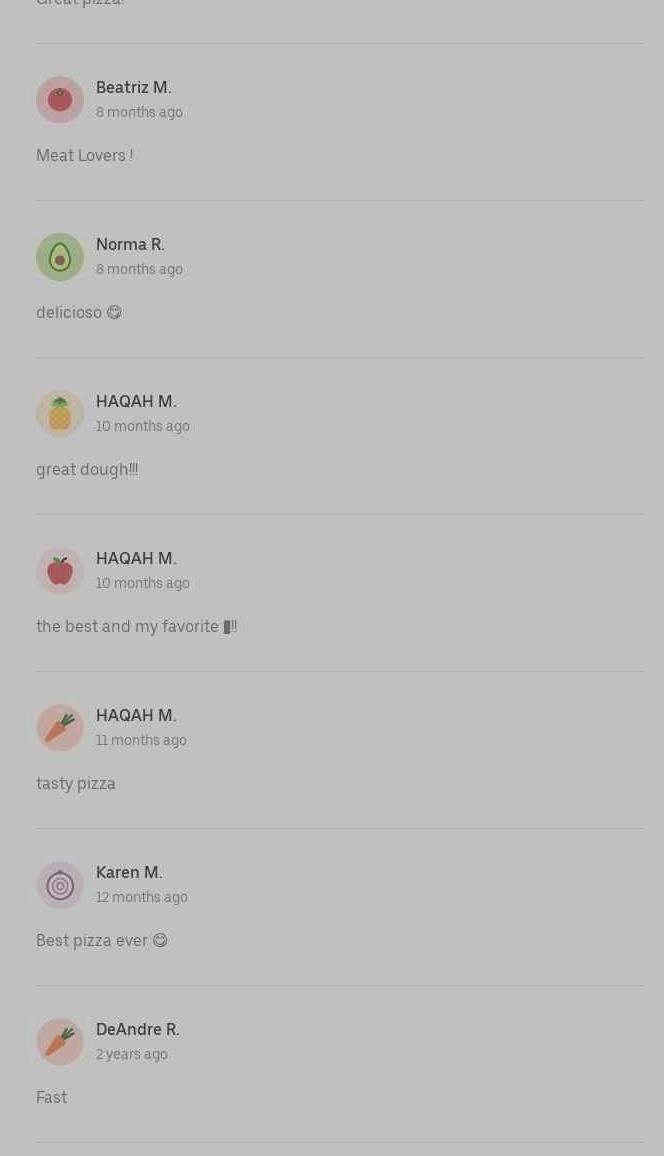Click Beatriz M.'s tomato avatar icon
This screenshot has height=1156, width=664.
(x=60, y=100)
